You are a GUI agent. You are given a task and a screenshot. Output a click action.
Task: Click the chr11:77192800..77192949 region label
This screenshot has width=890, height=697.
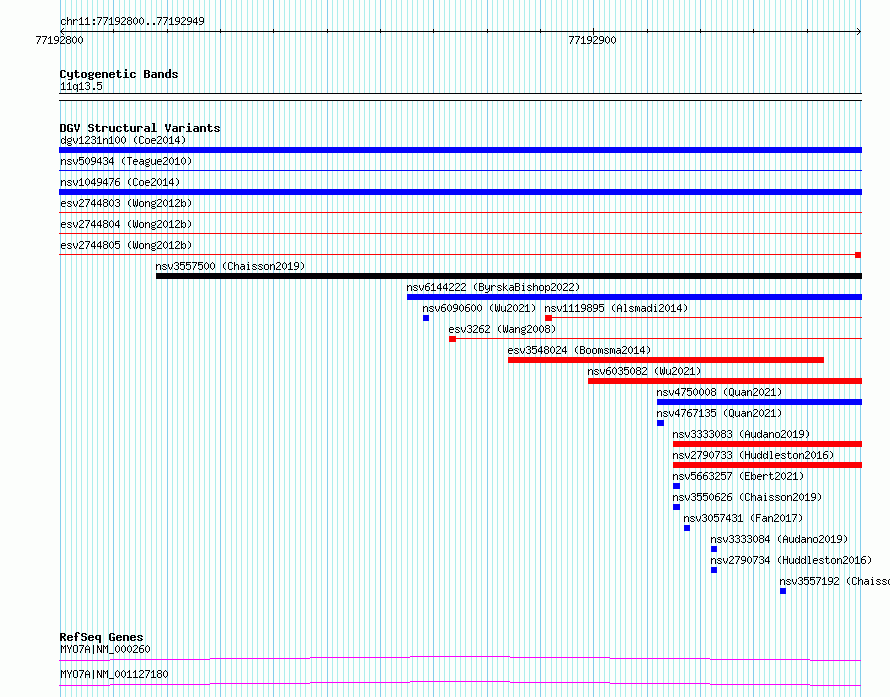click(132, 21)
